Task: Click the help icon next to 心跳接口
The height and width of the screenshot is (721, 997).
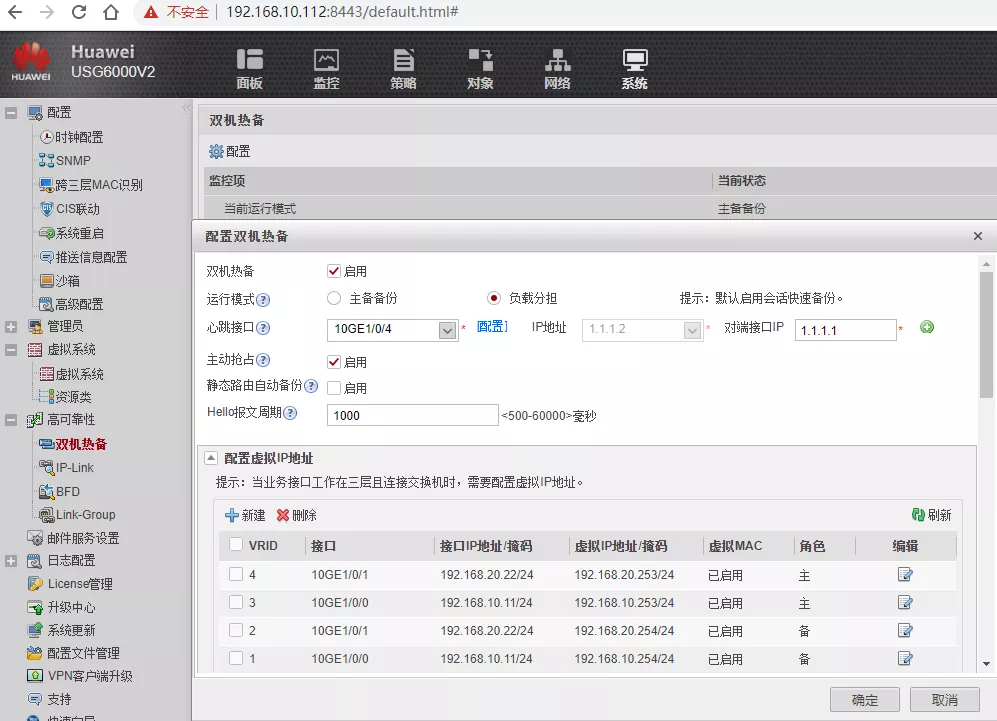Action: point(264,328)
